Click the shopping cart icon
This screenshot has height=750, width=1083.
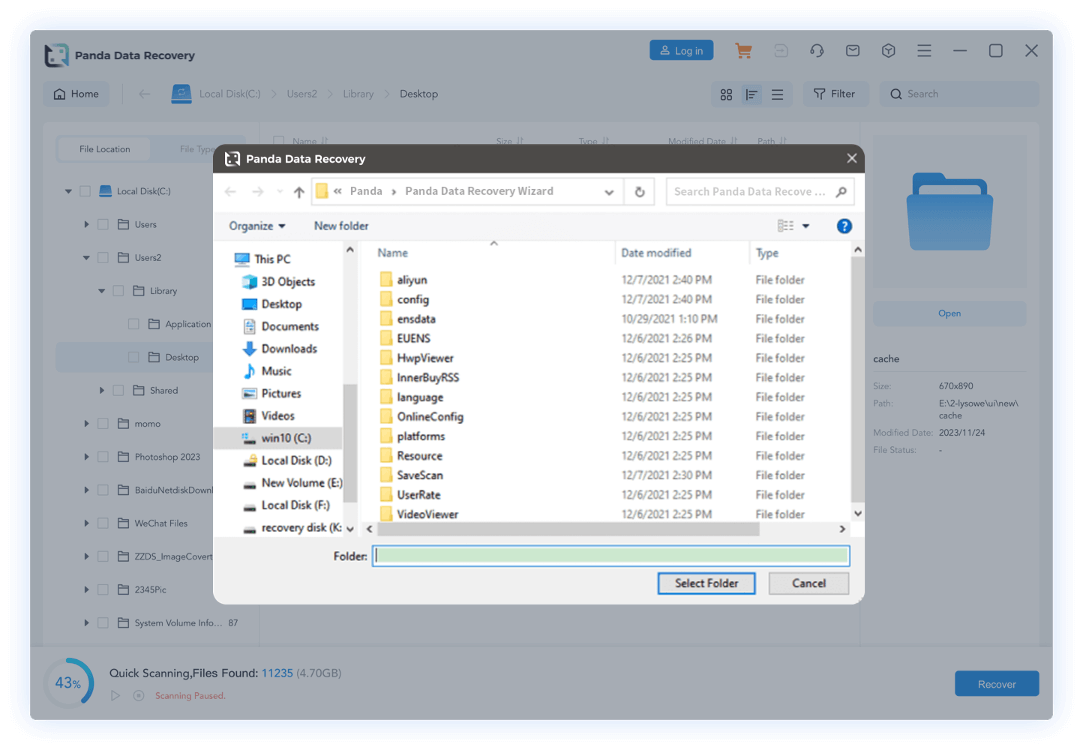coord(743,51)
